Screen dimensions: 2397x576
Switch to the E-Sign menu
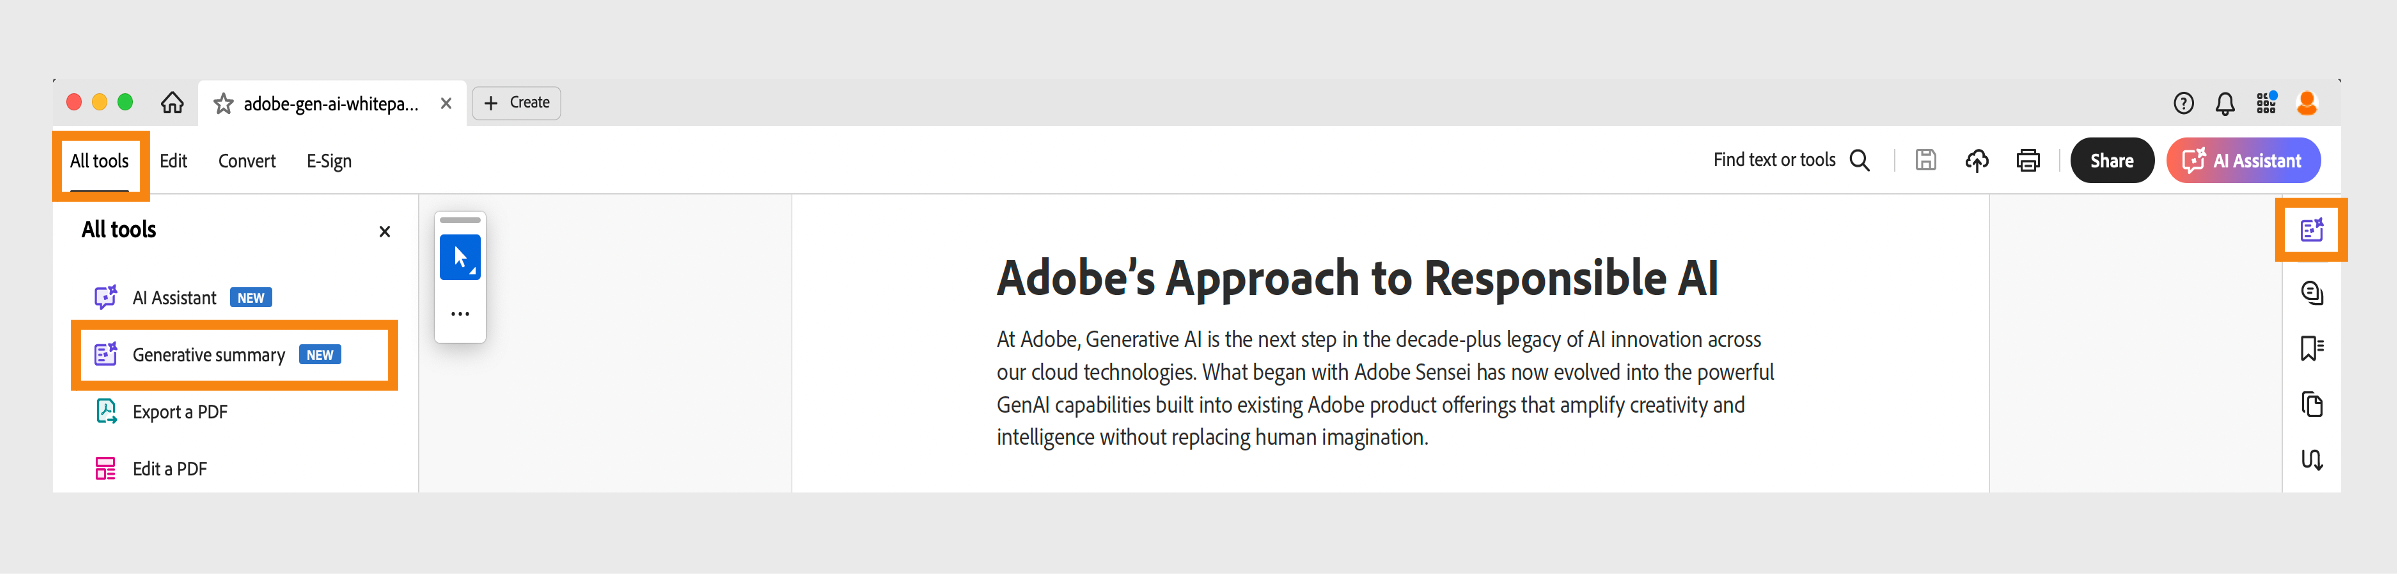pos(329,161)
